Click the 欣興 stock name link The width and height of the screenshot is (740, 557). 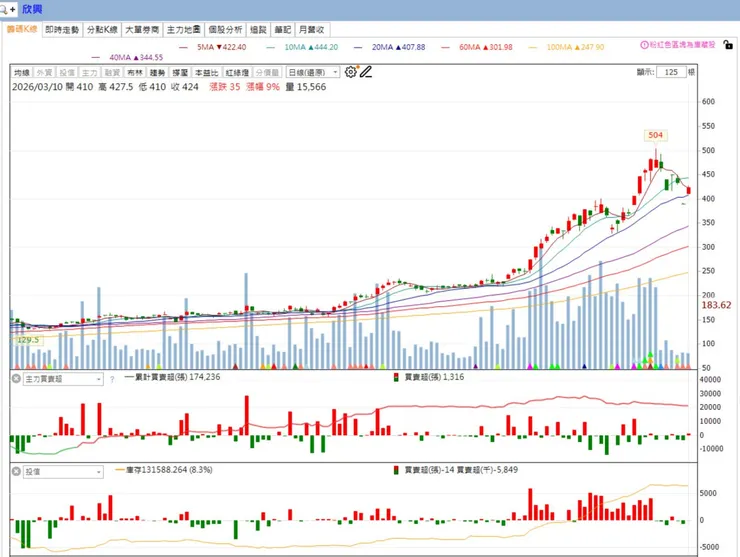(x=32, y=9)
